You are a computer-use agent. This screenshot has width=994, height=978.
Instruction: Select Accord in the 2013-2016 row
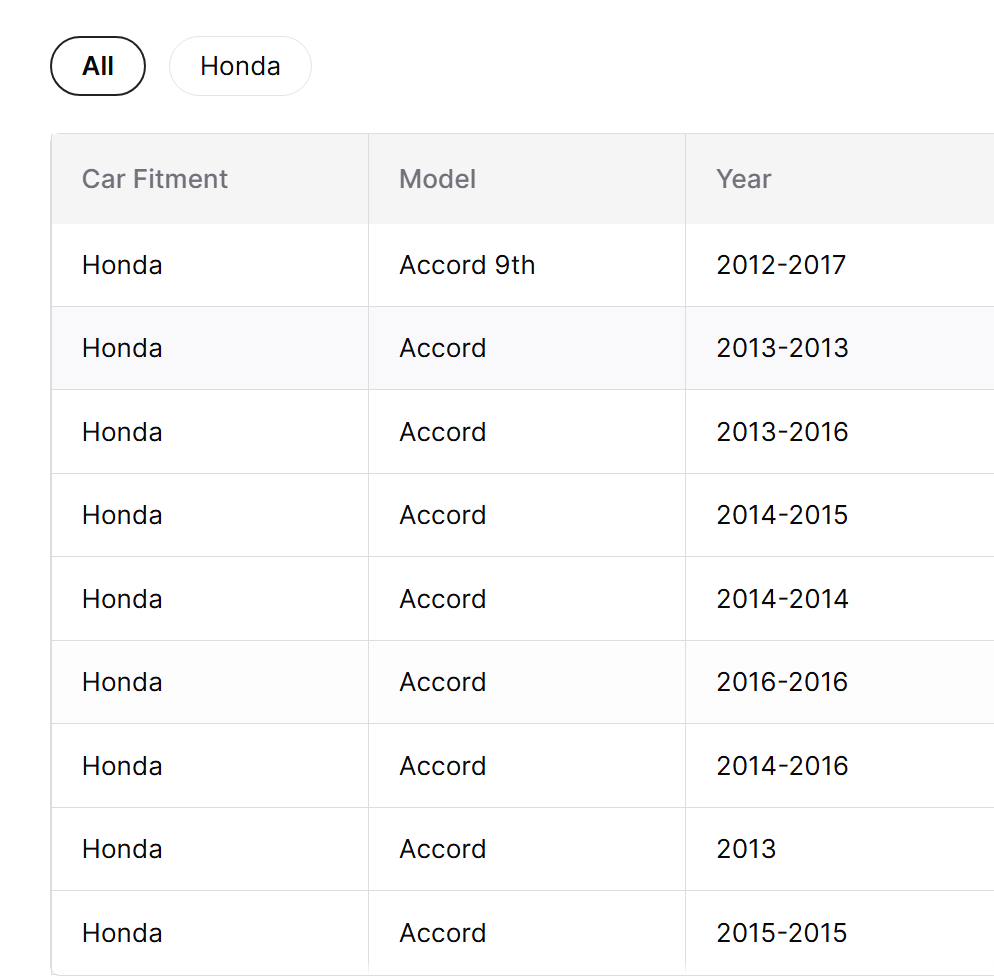pyautogui.click(x=443, y=432)
